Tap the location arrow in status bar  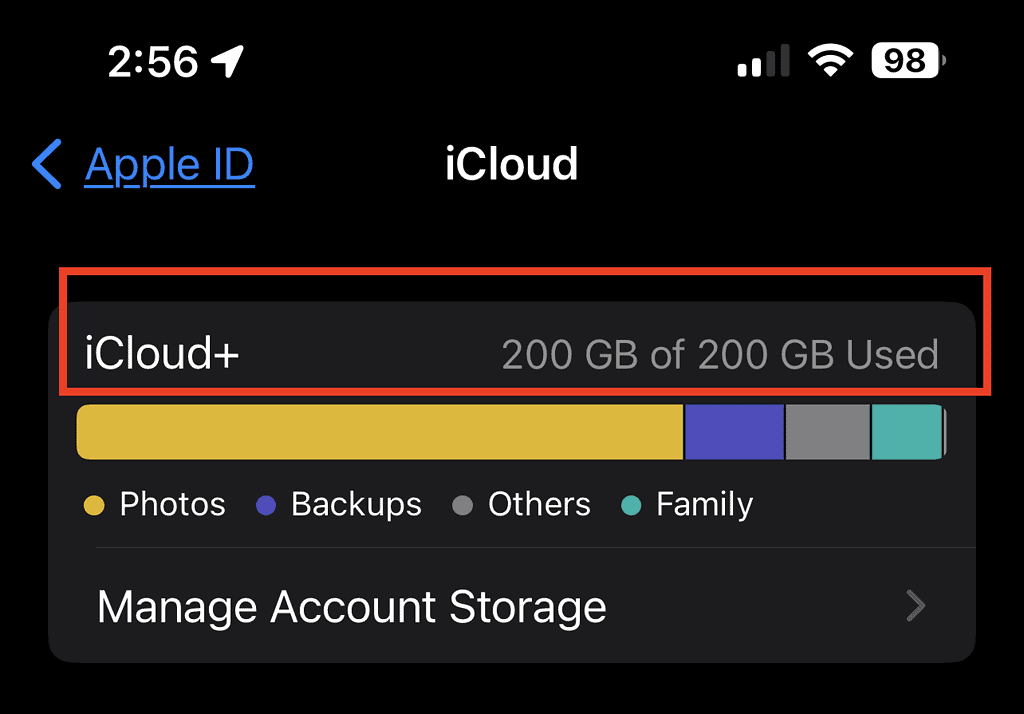228,62
